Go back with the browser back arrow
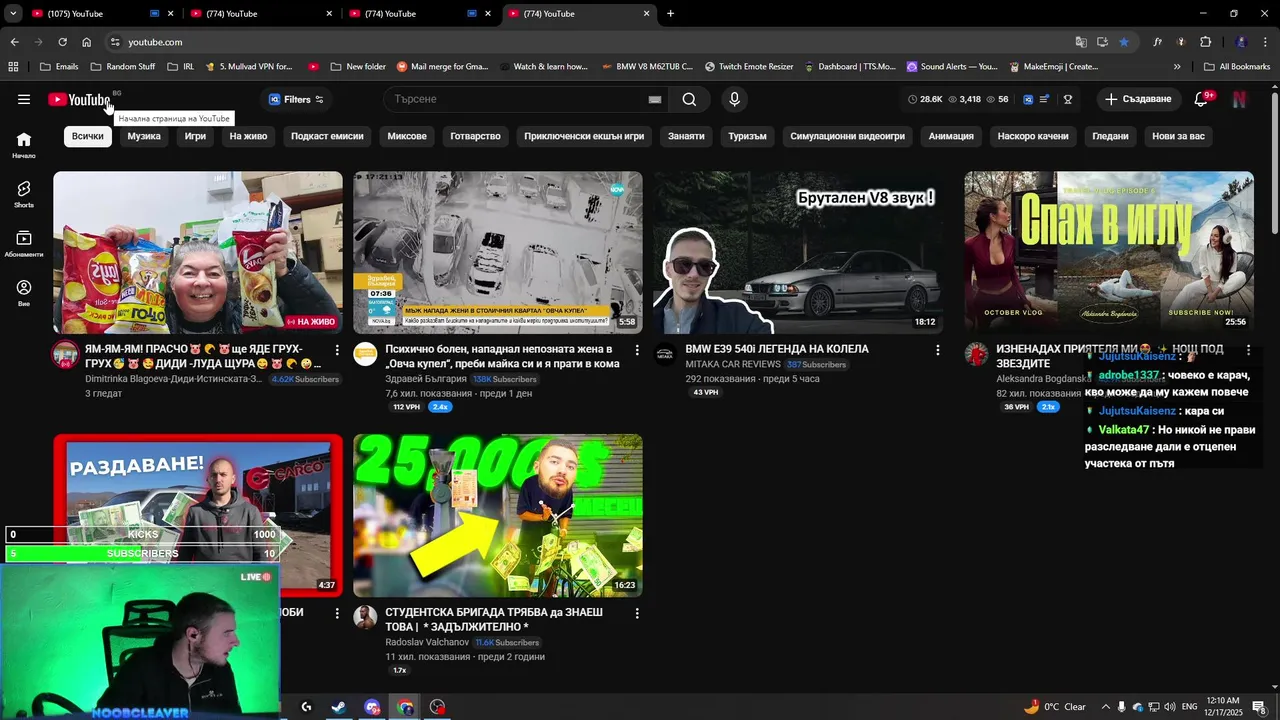The width and height of the screenshot is (1280, 720). click(14, 42)
